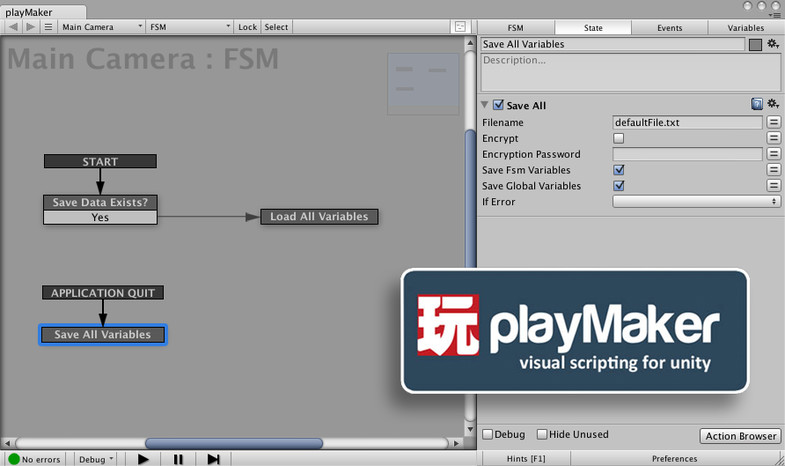Screen dimensions: 785x466
Task: Uncheck Save Fsm Variables
Action: [x=619, y=170]
